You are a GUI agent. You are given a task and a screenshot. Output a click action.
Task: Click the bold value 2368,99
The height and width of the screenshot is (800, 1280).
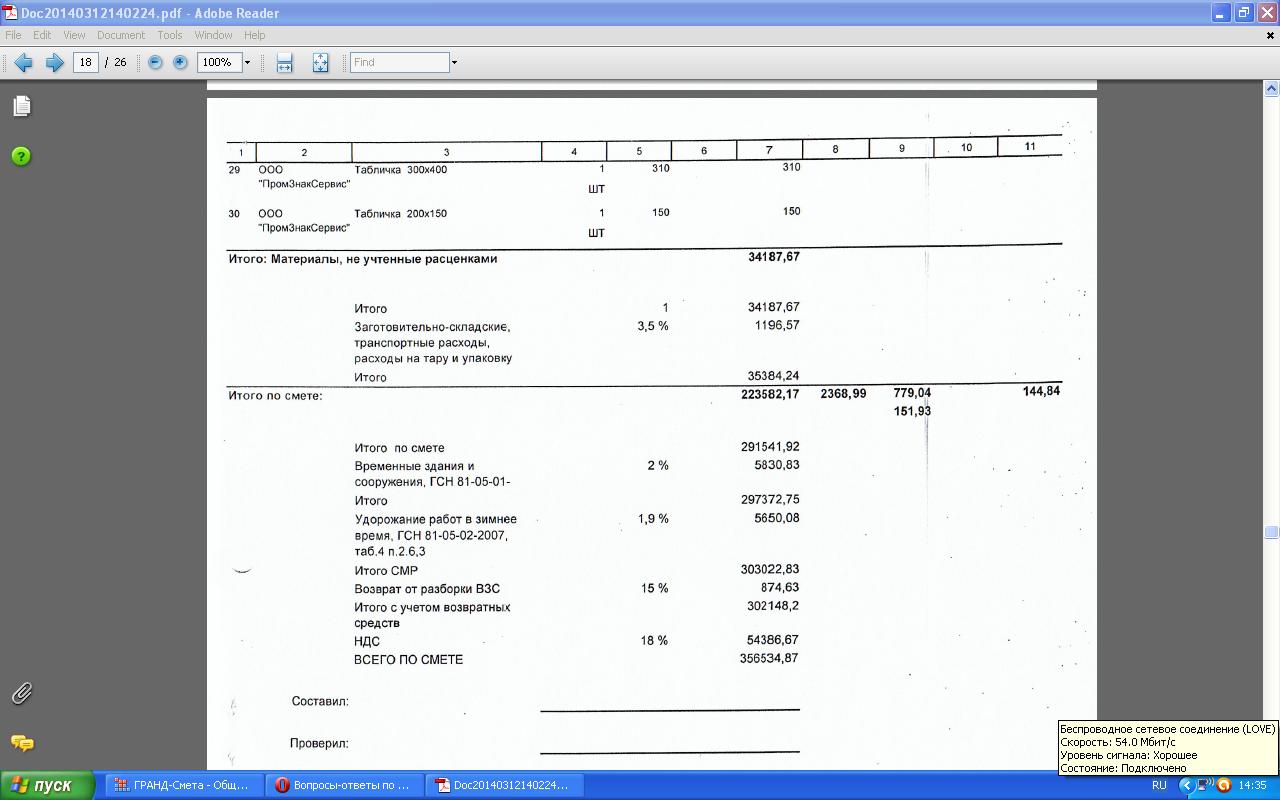(843, 394)
